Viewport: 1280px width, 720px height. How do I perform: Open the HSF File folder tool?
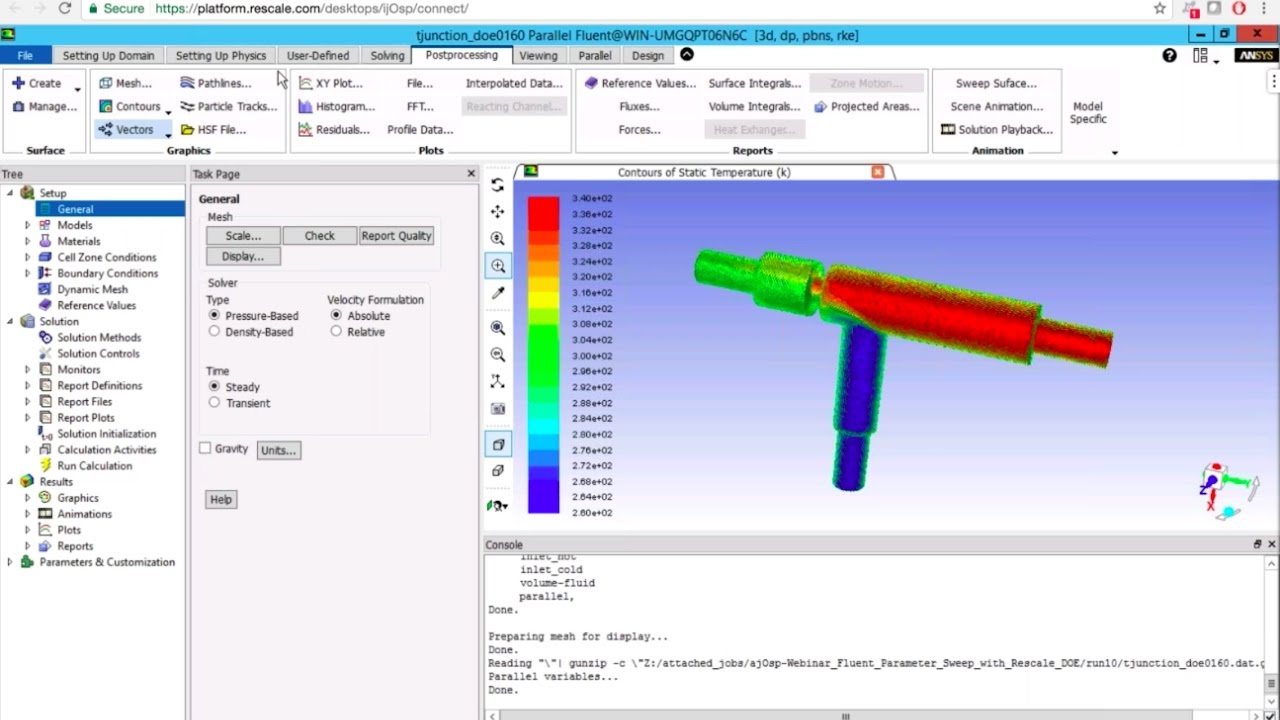pyautogui.click(x=213, y=129)
